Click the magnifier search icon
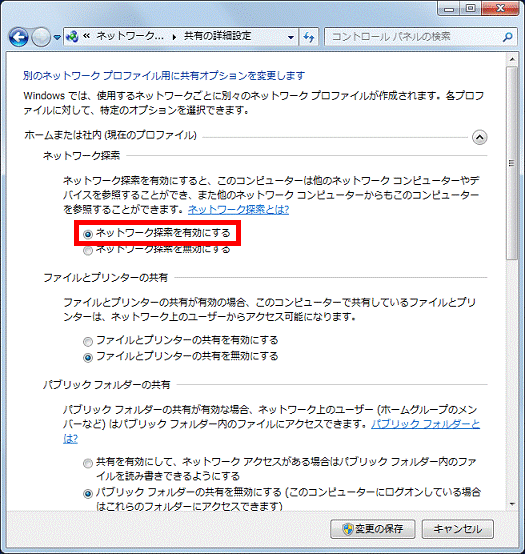This screenshot has height=554, width=525. [x=507, y=37]
